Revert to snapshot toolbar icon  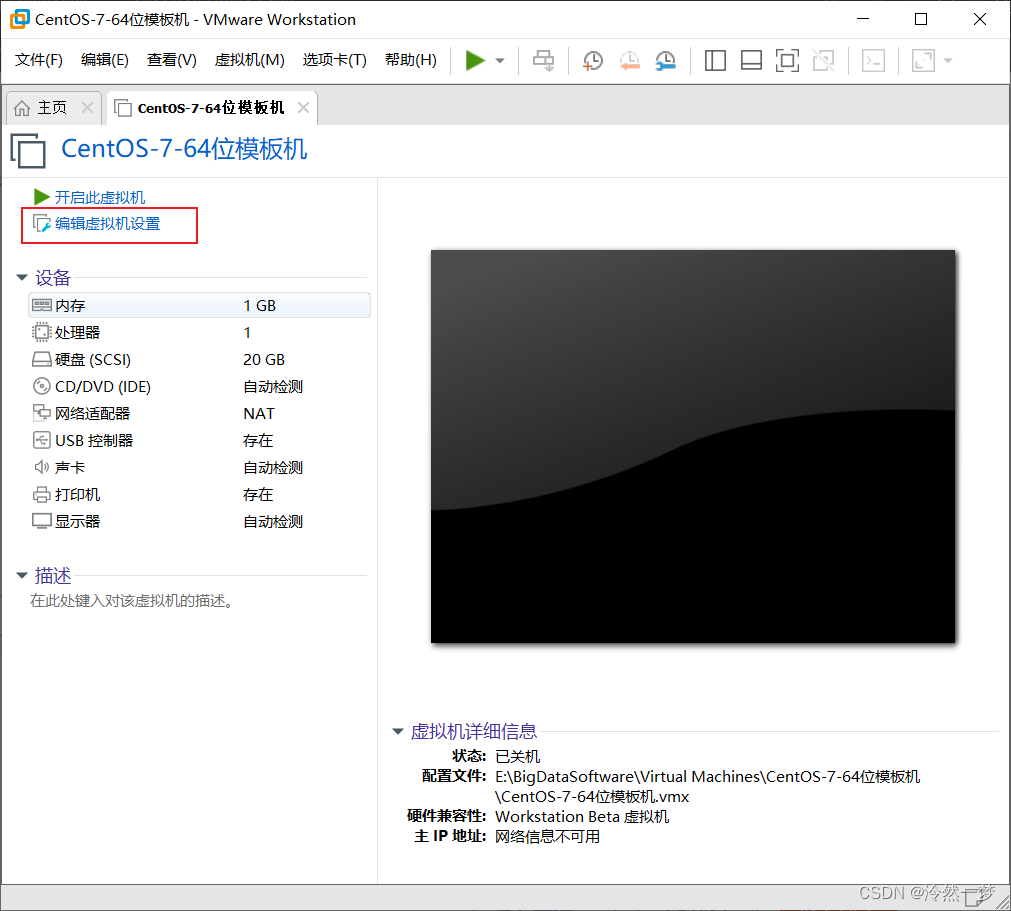click(x=629, y=61)
